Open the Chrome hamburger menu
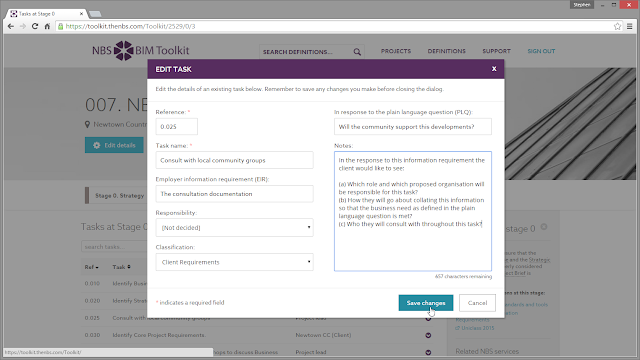 coord(630,26)
